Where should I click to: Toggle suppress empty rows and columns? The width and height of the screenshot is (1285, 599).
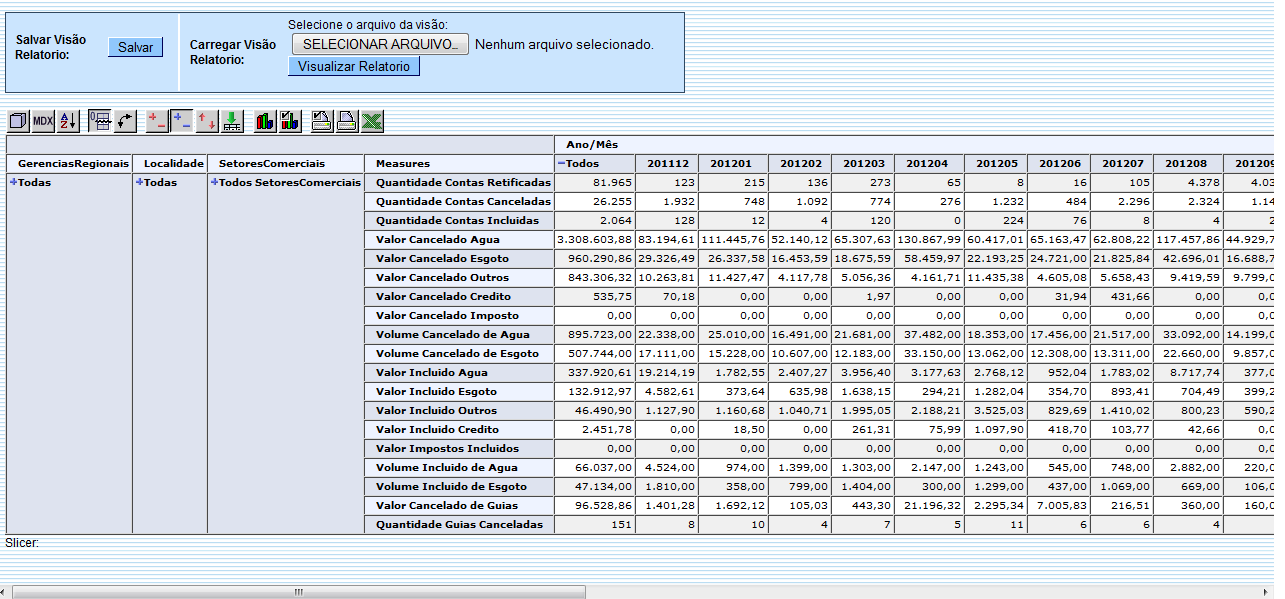tap(100, 121)
